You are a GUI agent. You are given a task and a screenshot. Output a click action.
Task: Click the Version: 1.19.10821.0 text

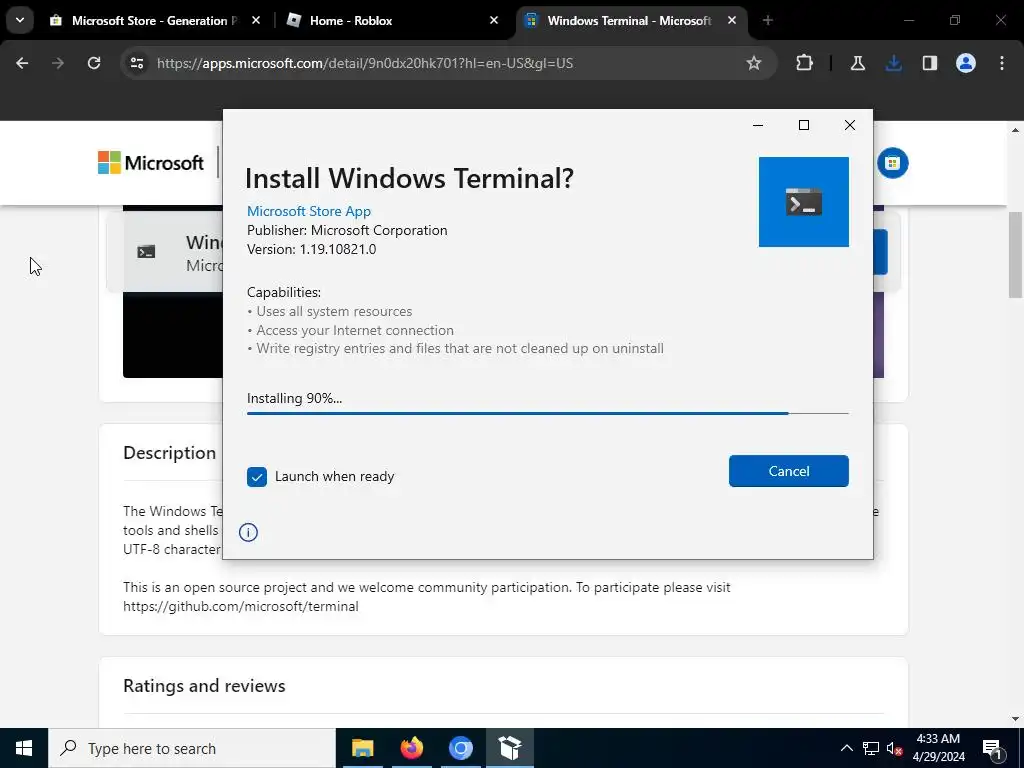312,249
